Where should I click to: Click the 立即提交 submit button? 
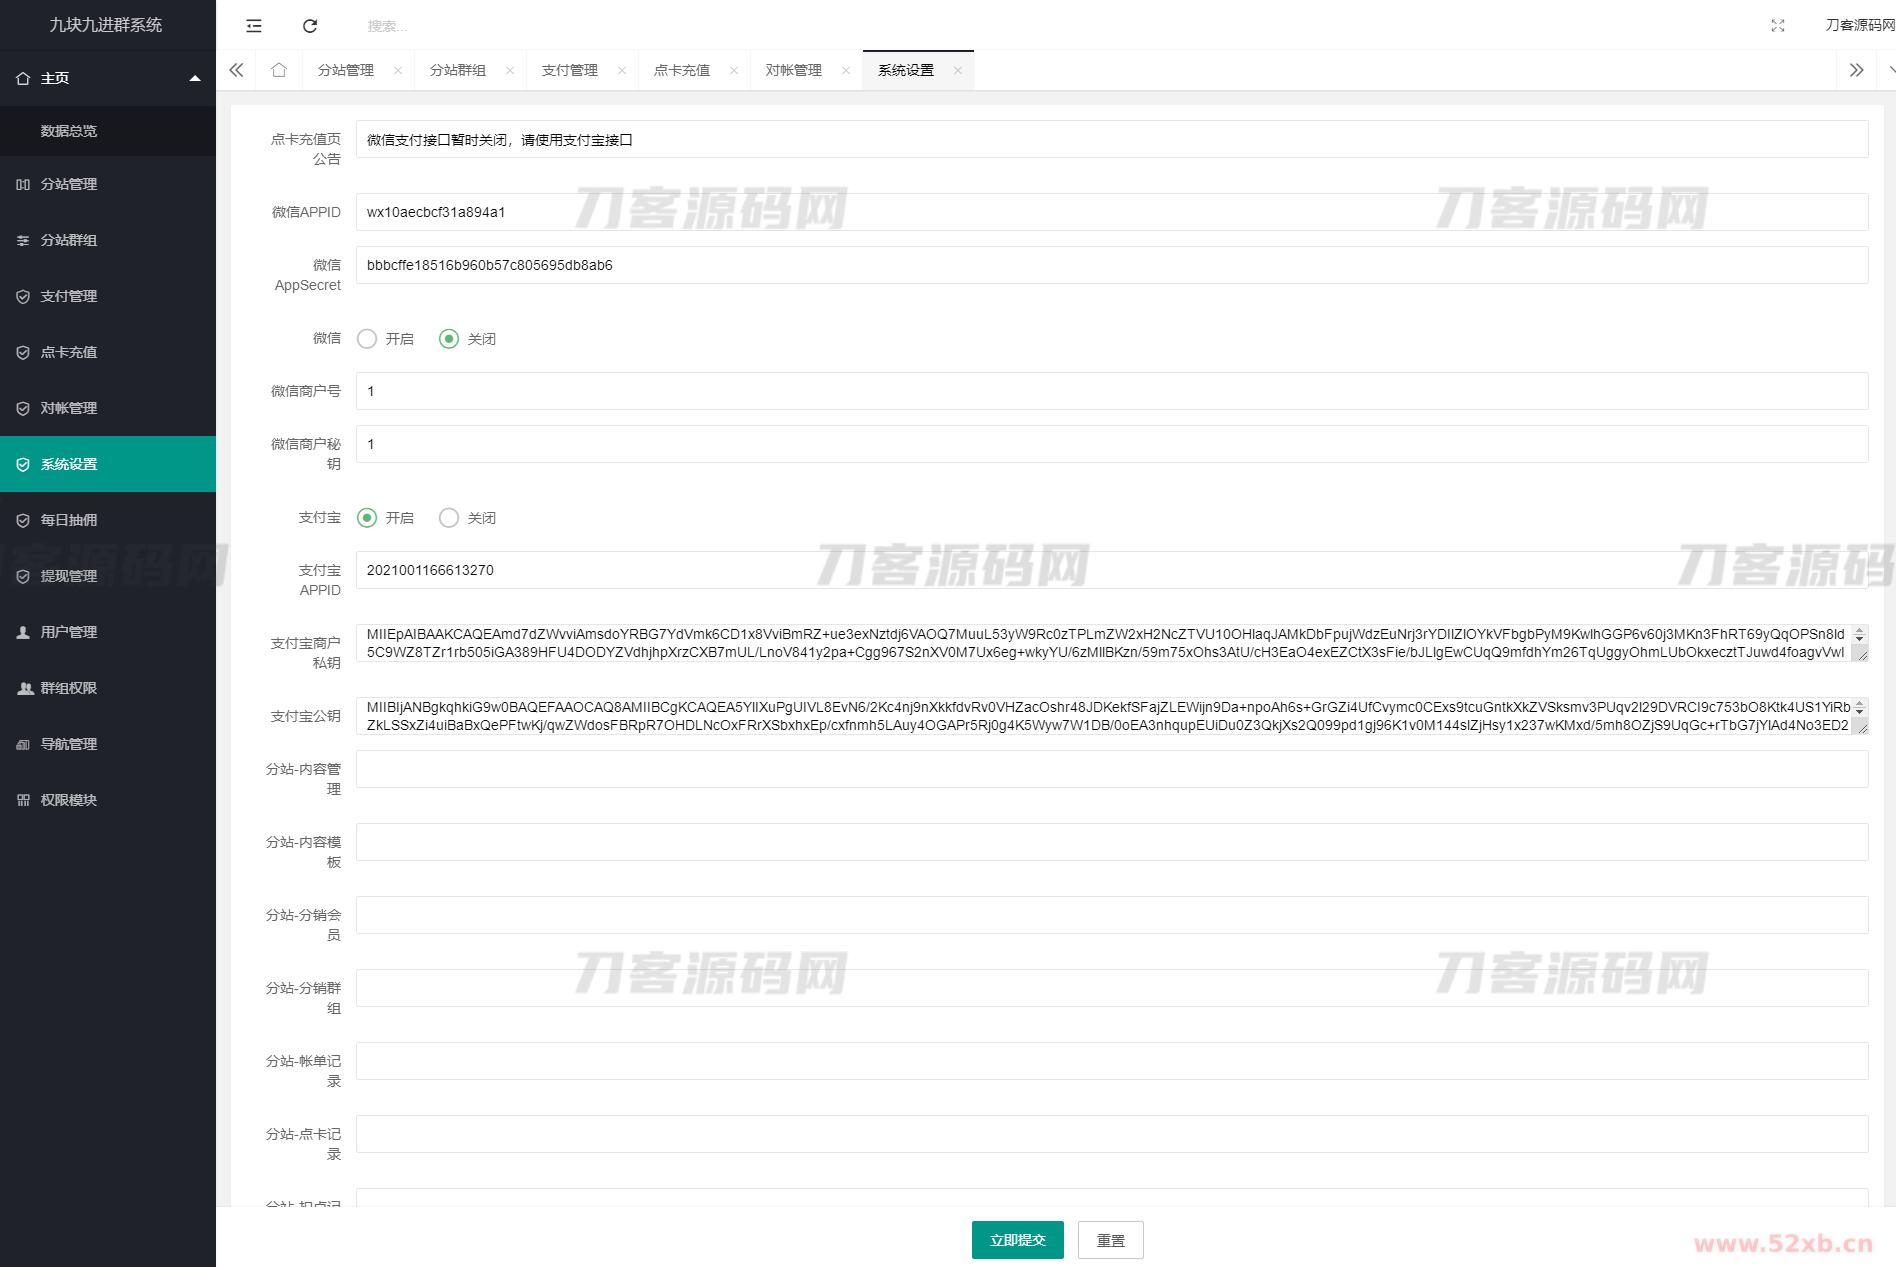coord(1017,1240)
